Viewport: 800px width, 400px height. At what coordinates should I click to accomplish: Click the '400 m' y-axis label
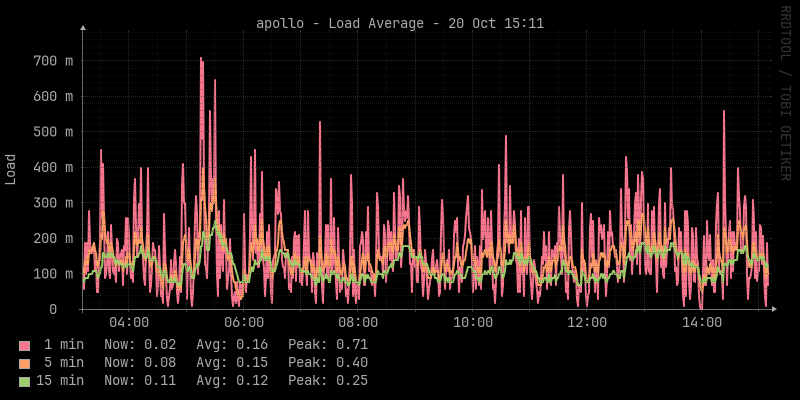[54, 168]
